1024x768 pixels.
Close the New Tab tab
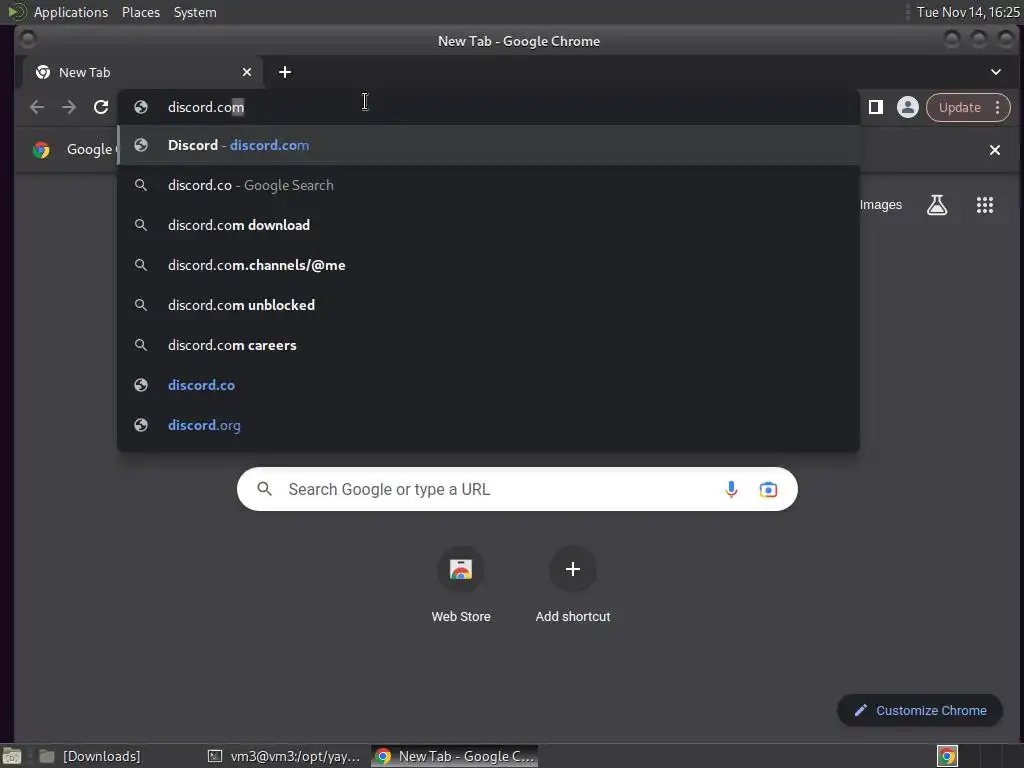(247, 72)
